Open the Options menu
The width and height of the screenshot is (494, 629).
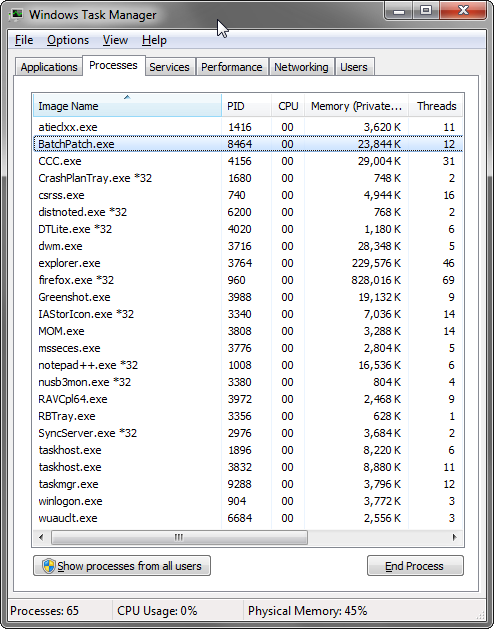click(x=68, y=40)
